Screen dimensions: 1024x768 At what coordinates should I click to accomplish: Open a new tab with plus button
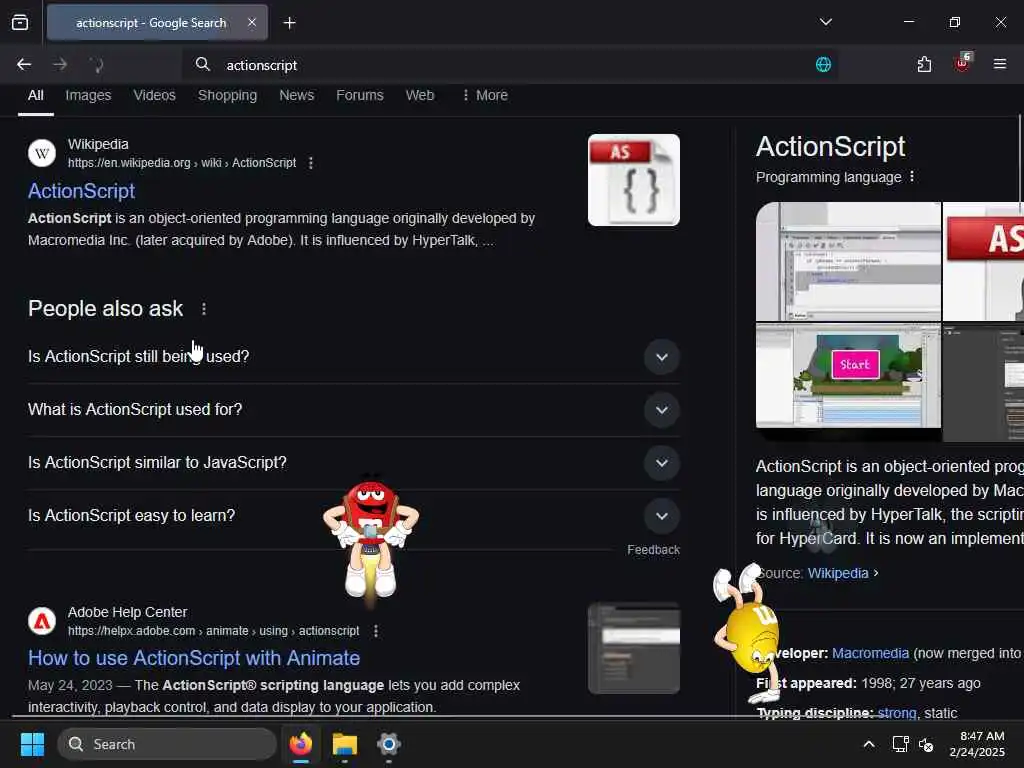click(289, 23)
